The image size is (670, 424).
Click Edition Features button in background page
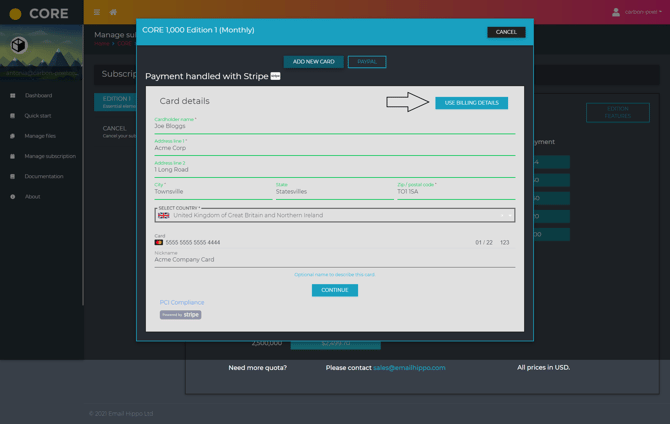(618, 112)
